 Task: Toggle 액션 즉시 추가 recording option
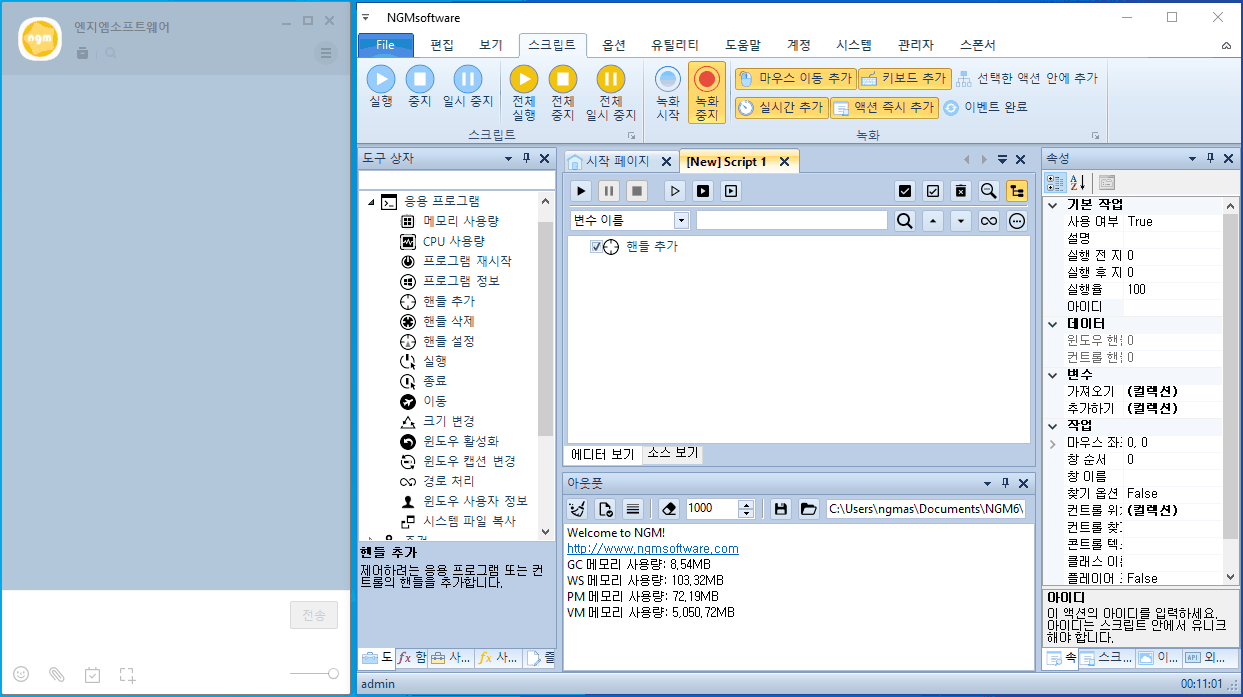[x=884, y=107]
